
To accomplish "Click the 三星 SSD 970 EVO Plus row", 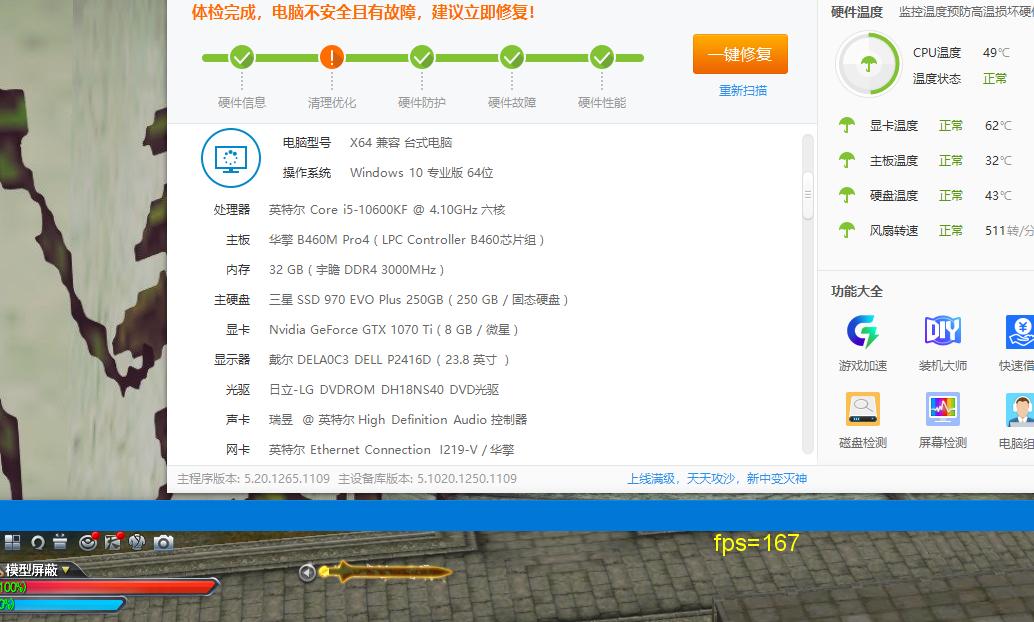I will pyautogui.click(x=391, y=299).
